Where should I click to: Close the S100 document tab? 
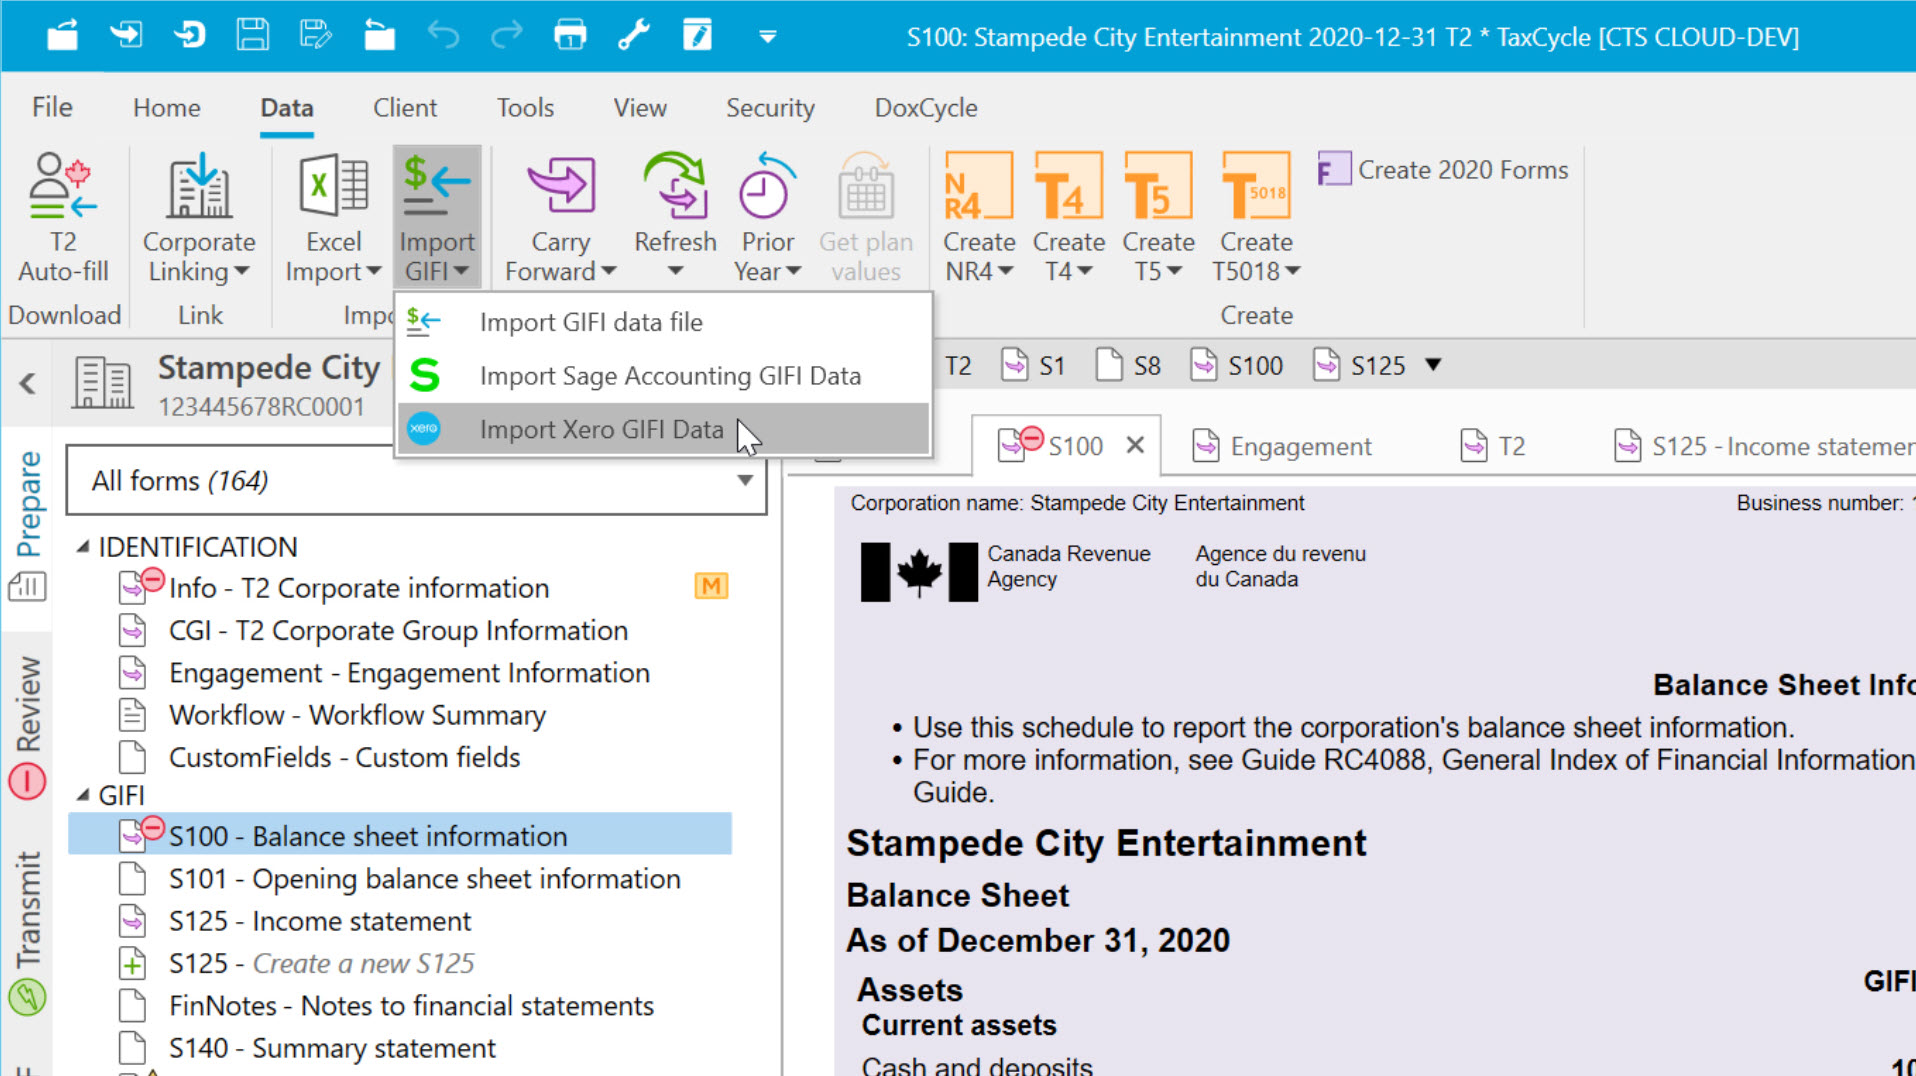pos(1135,445)
